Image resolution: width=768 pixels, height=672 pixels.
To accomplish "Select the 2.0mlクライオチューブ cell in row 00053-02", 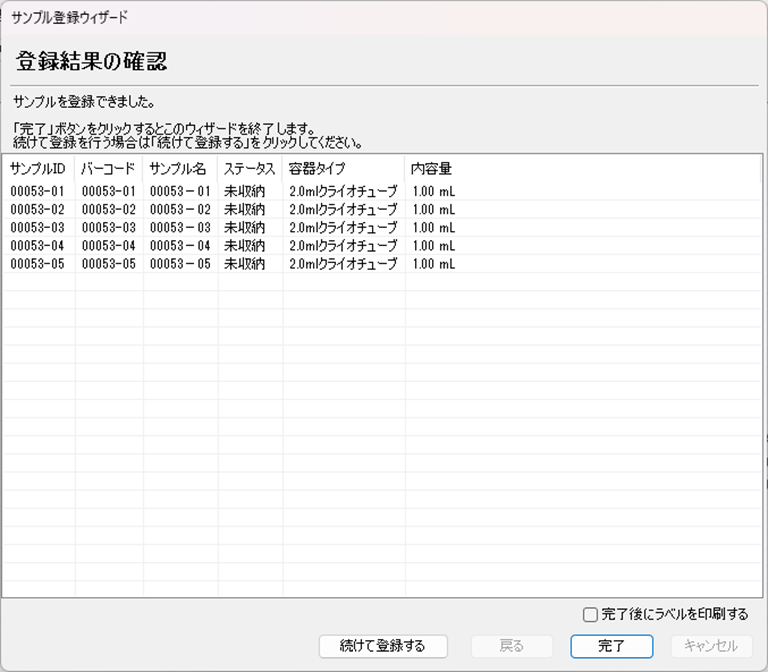I will pos(343,209).
